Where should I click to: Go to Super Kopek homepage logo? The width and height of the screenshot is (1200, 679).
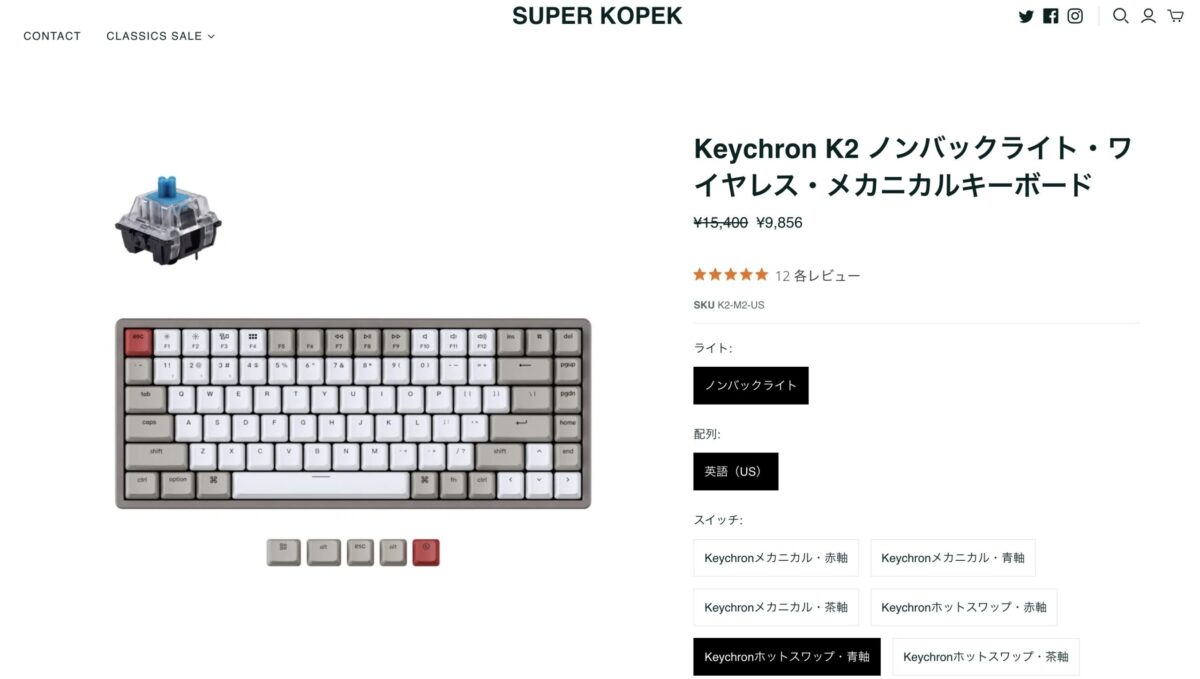pyautogui.click(x=597, y=16)
